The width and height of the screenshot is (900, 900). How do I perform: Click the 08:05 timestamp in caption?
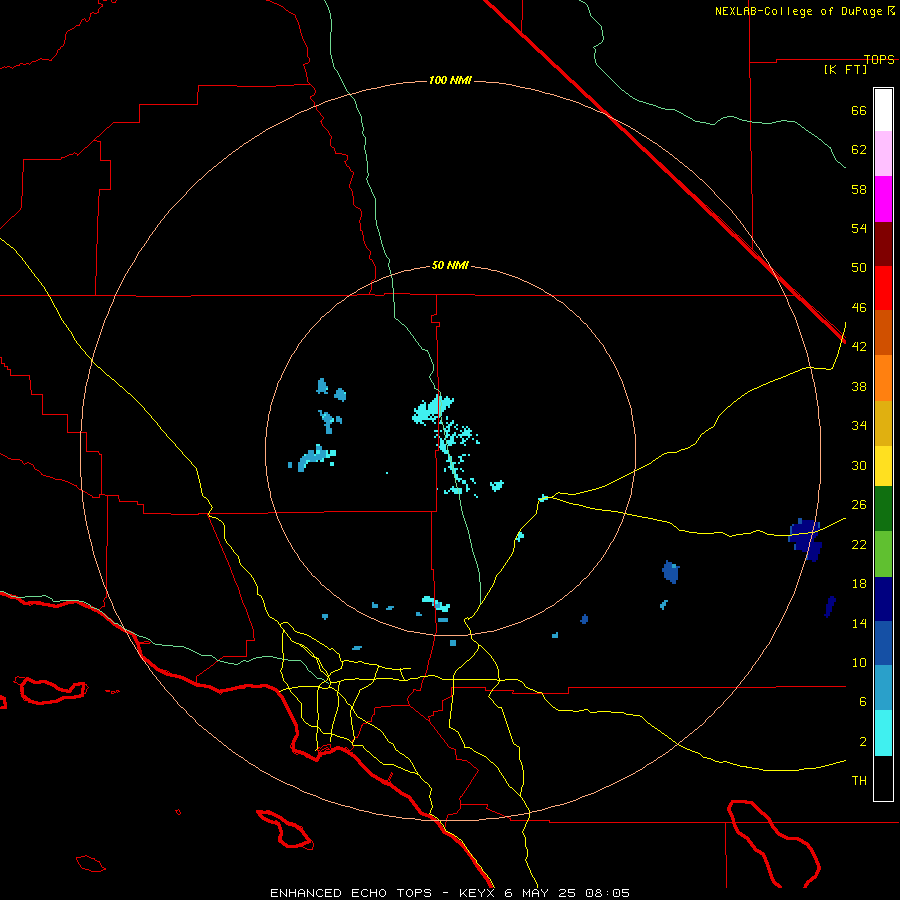[607, 893]
